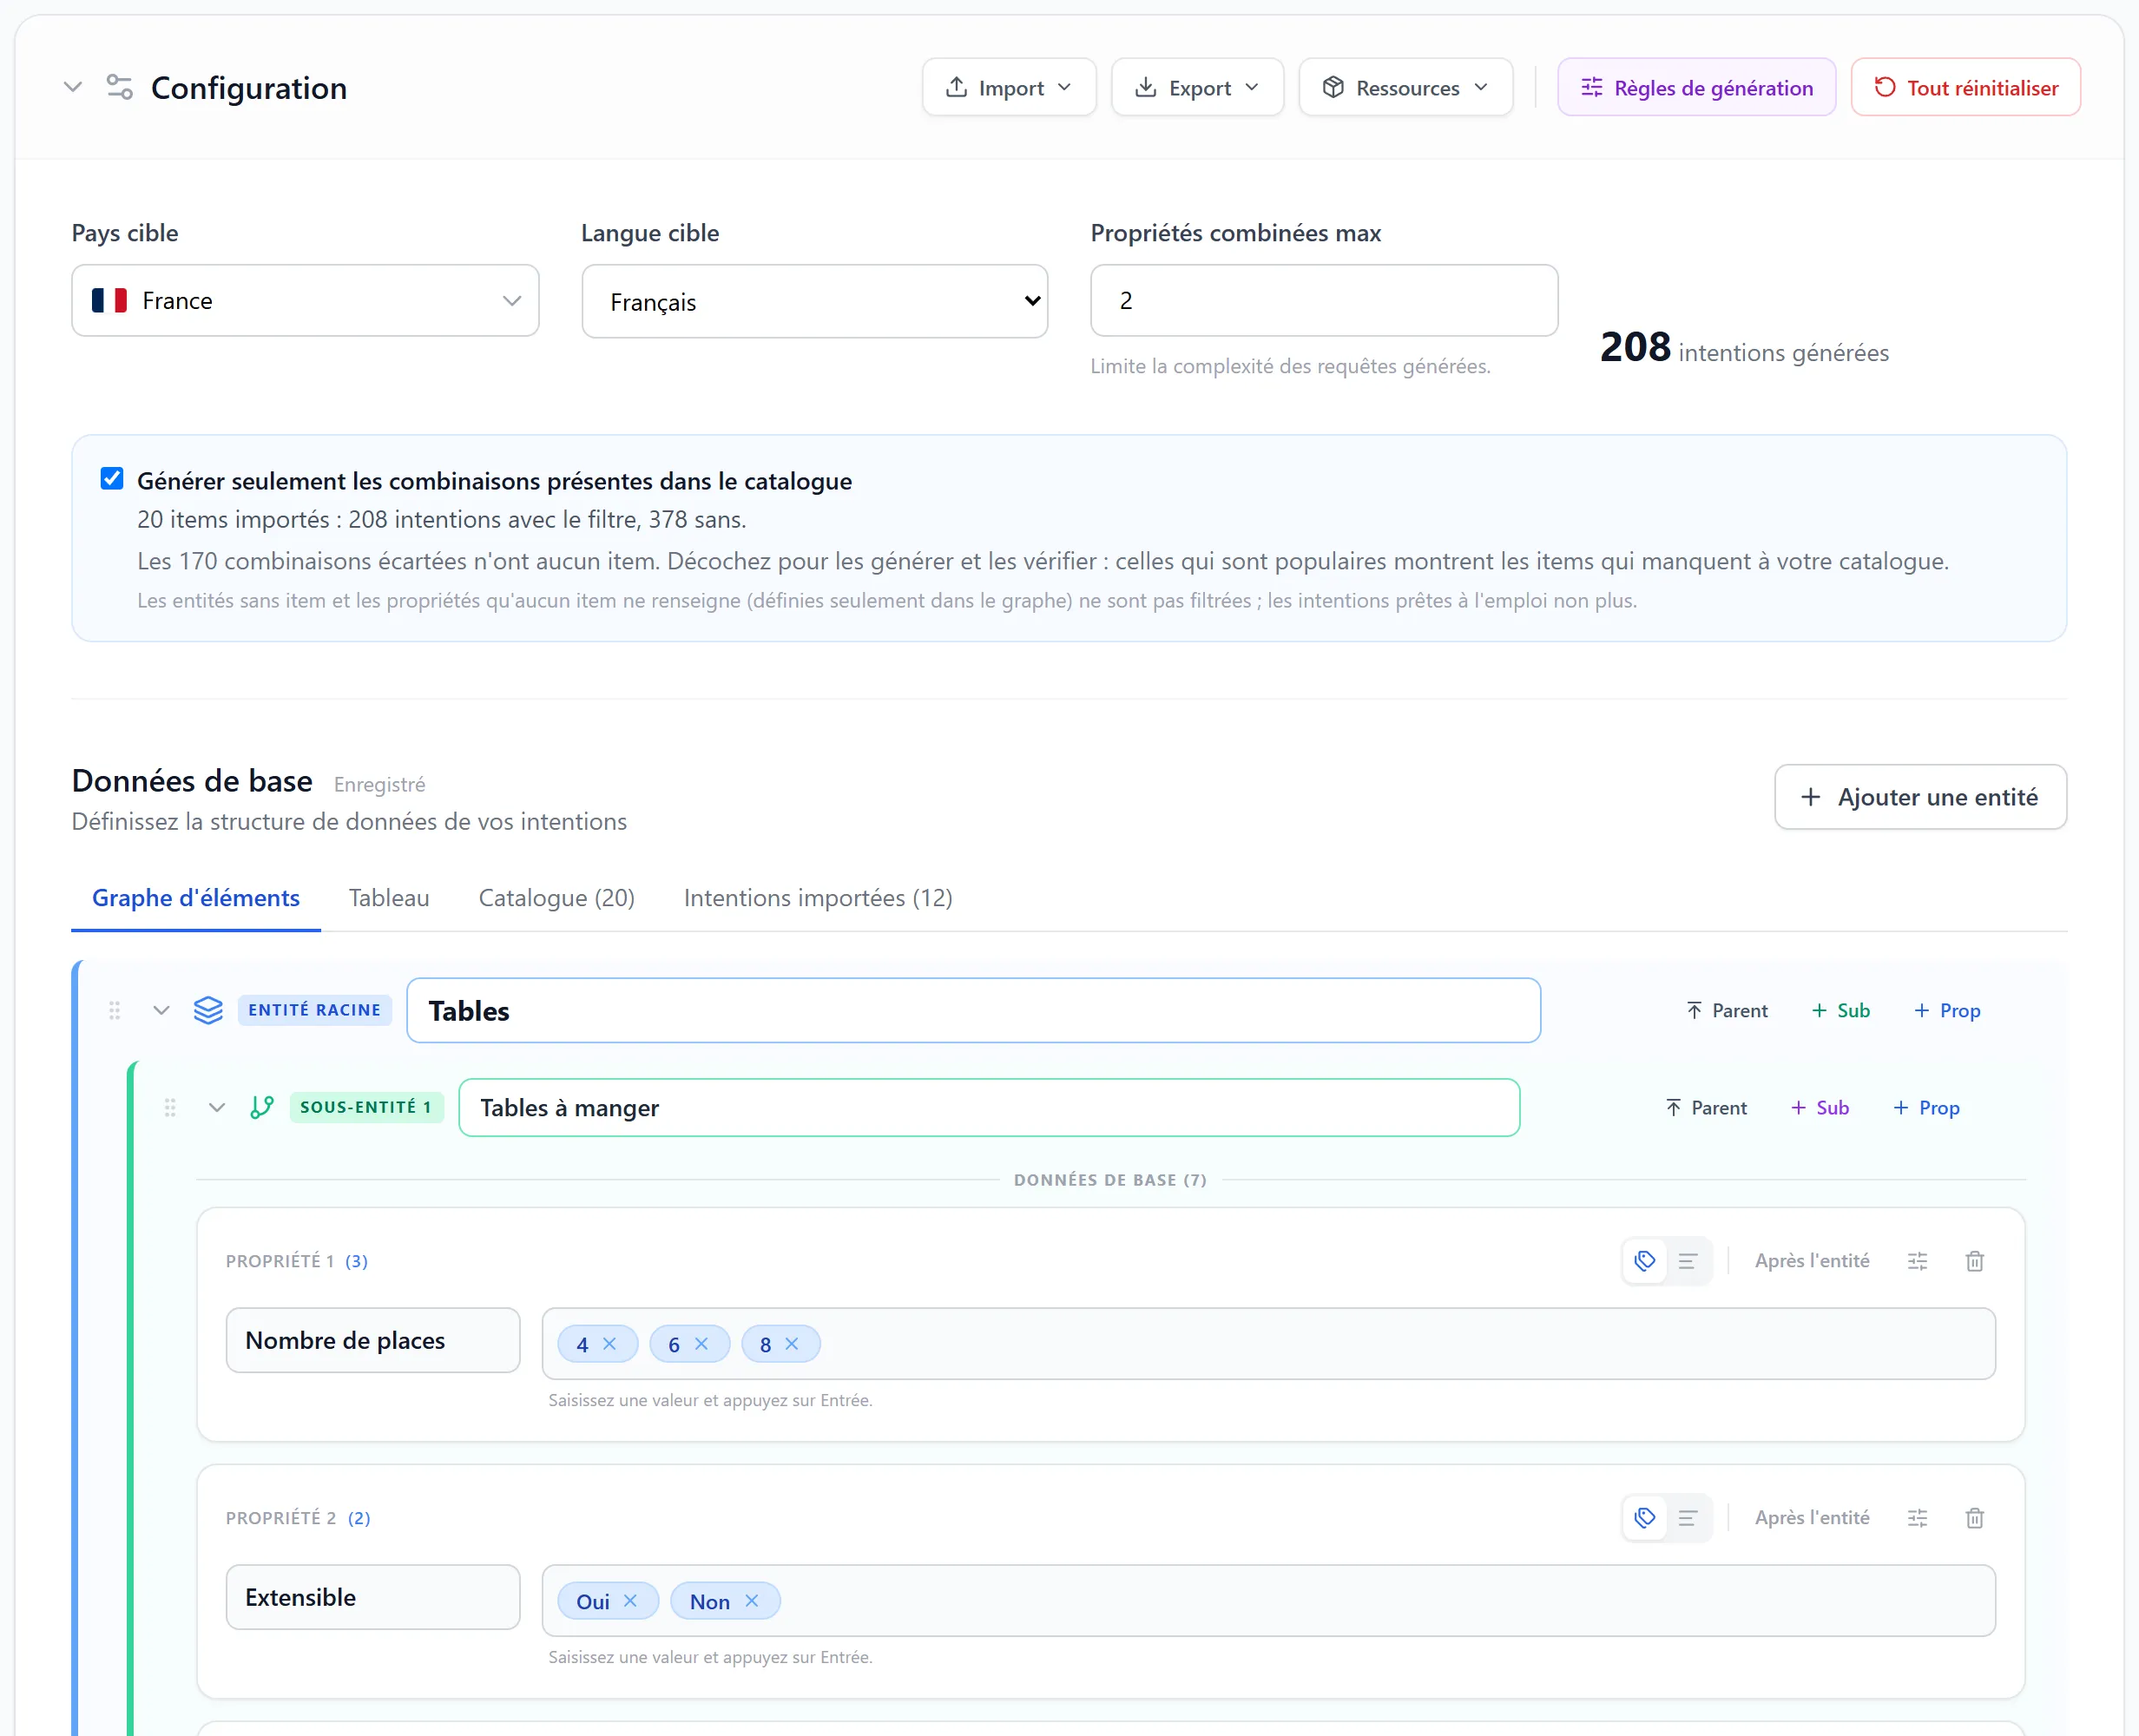Select text list mode for Propriété 2
The image size is (2139, 1736).
coord(1687,1518)
